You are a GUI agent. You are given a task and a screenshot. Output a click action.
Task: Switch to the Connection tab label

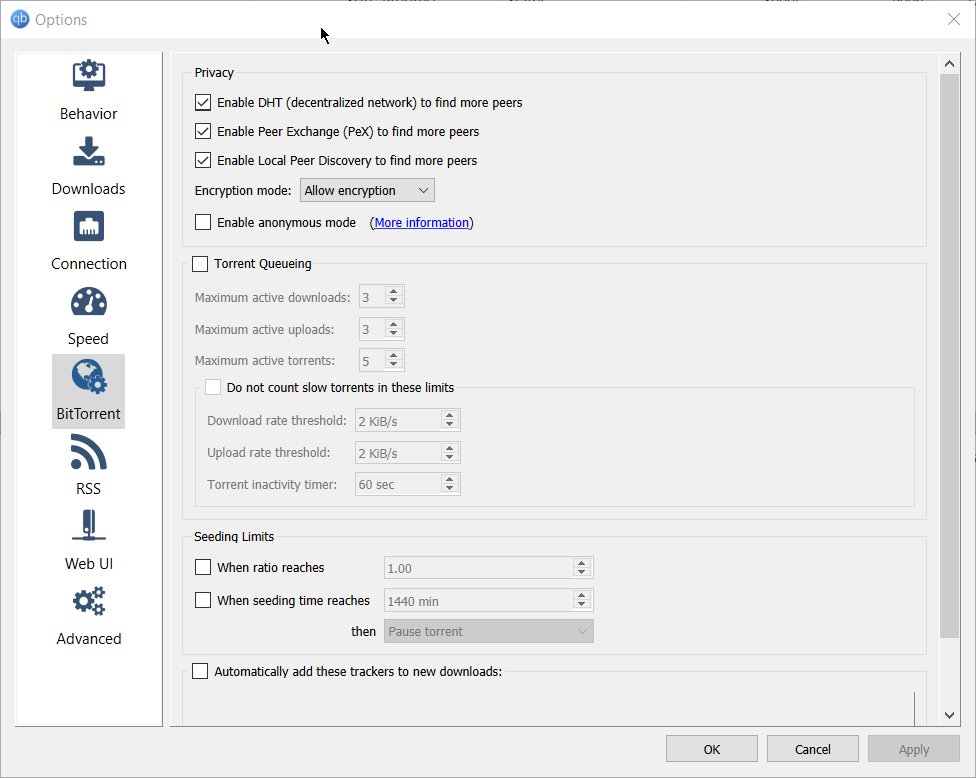88,264
